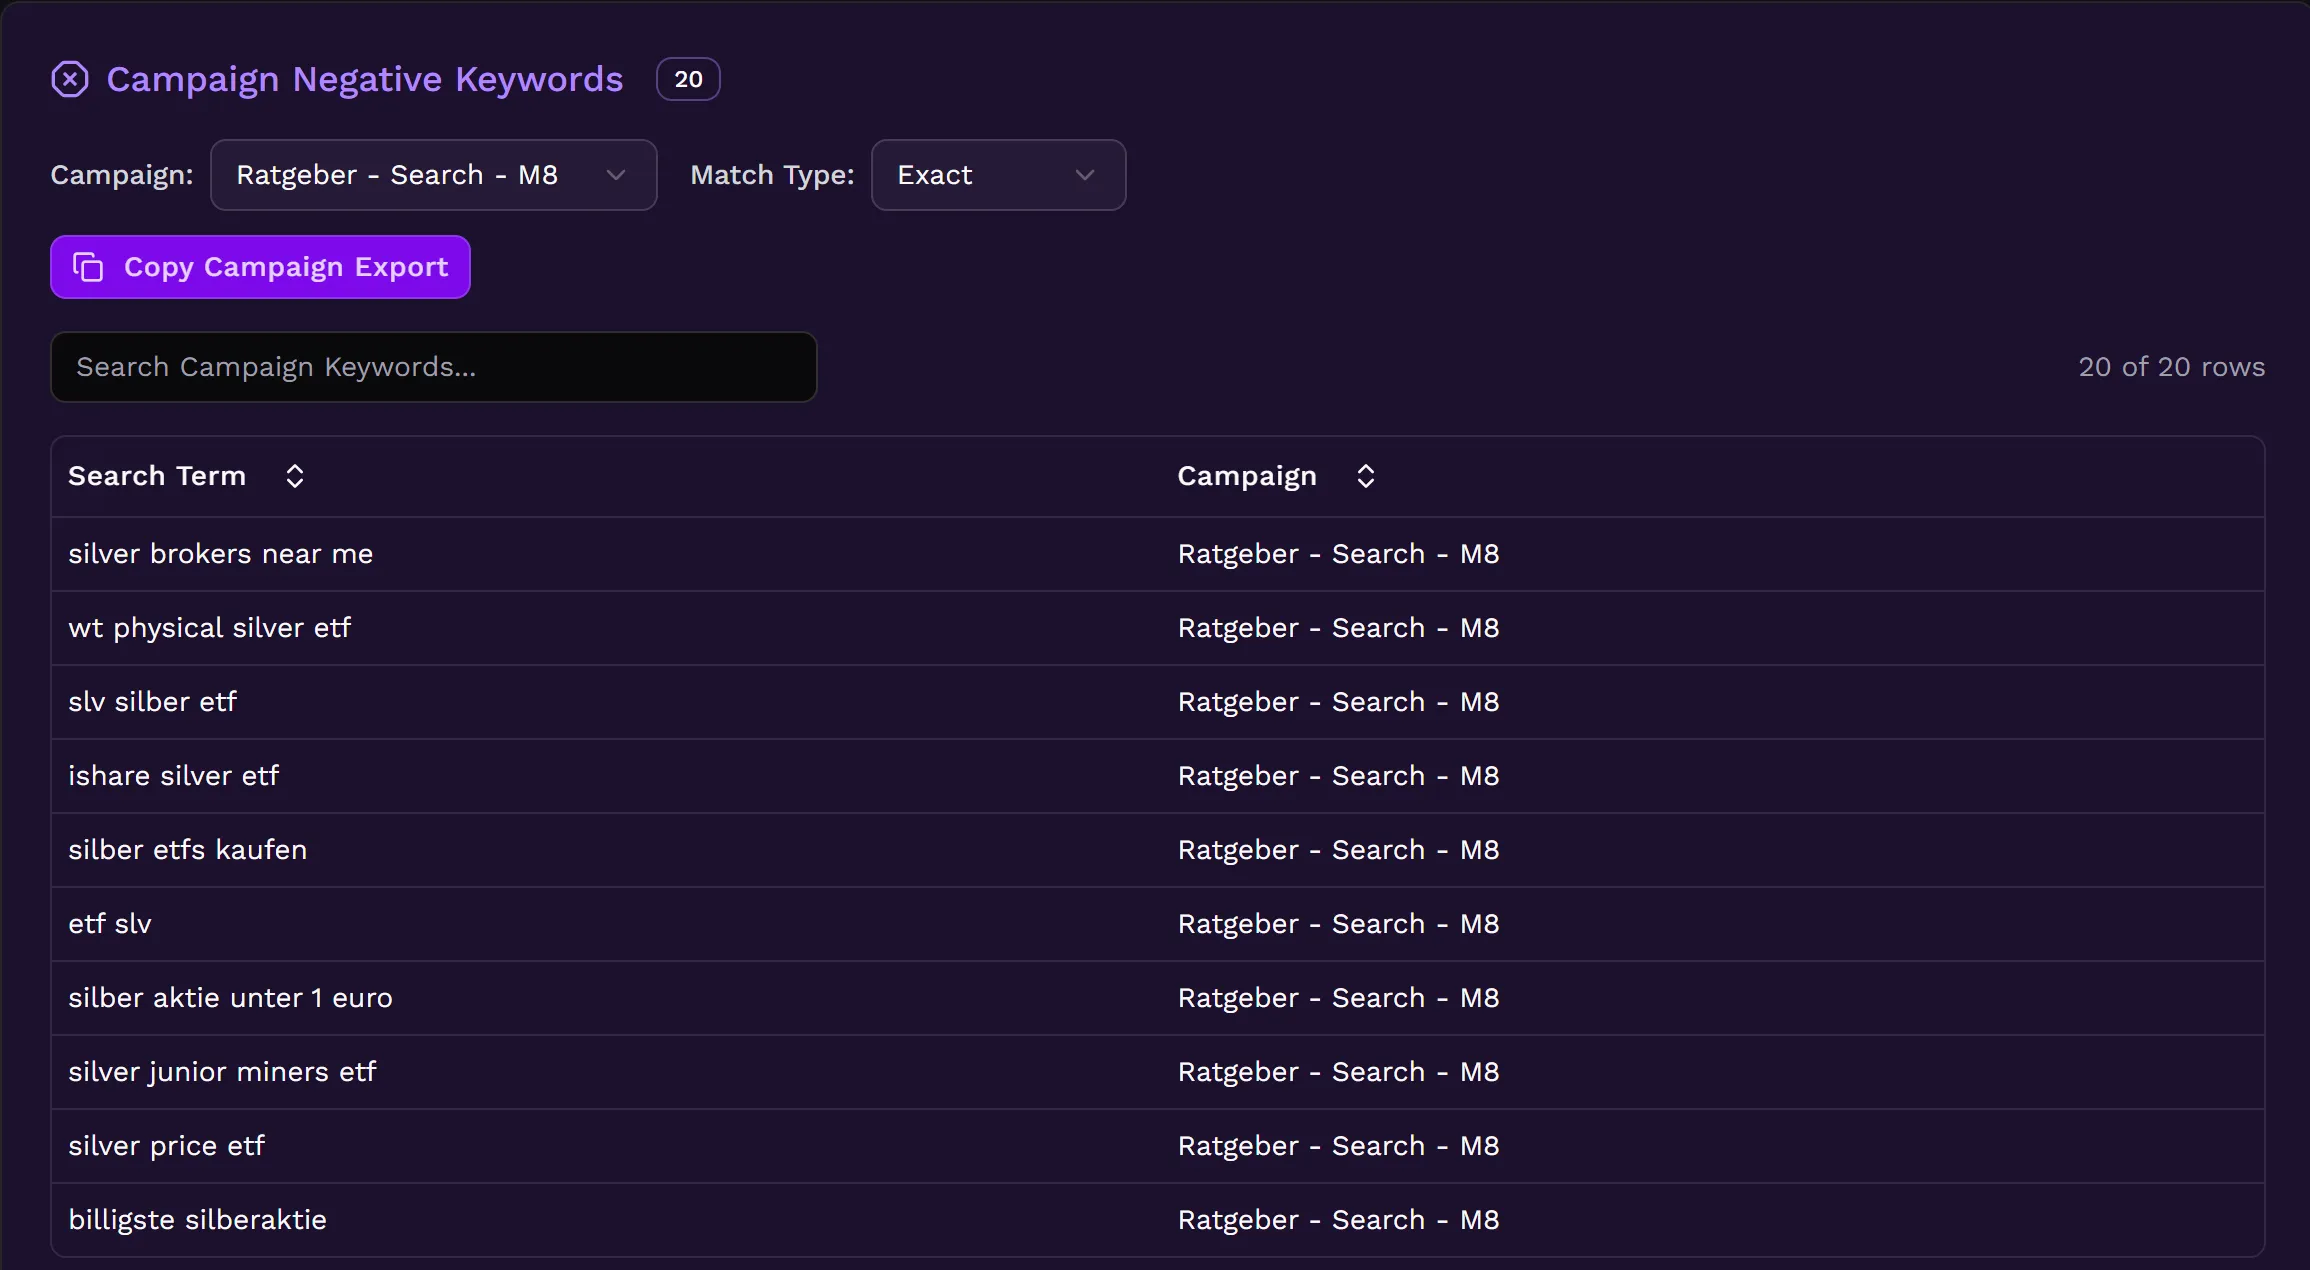The image size is (2310, 1270).
Task: Click the 20 count badge next to the title
Action: [x=688, y=79]
